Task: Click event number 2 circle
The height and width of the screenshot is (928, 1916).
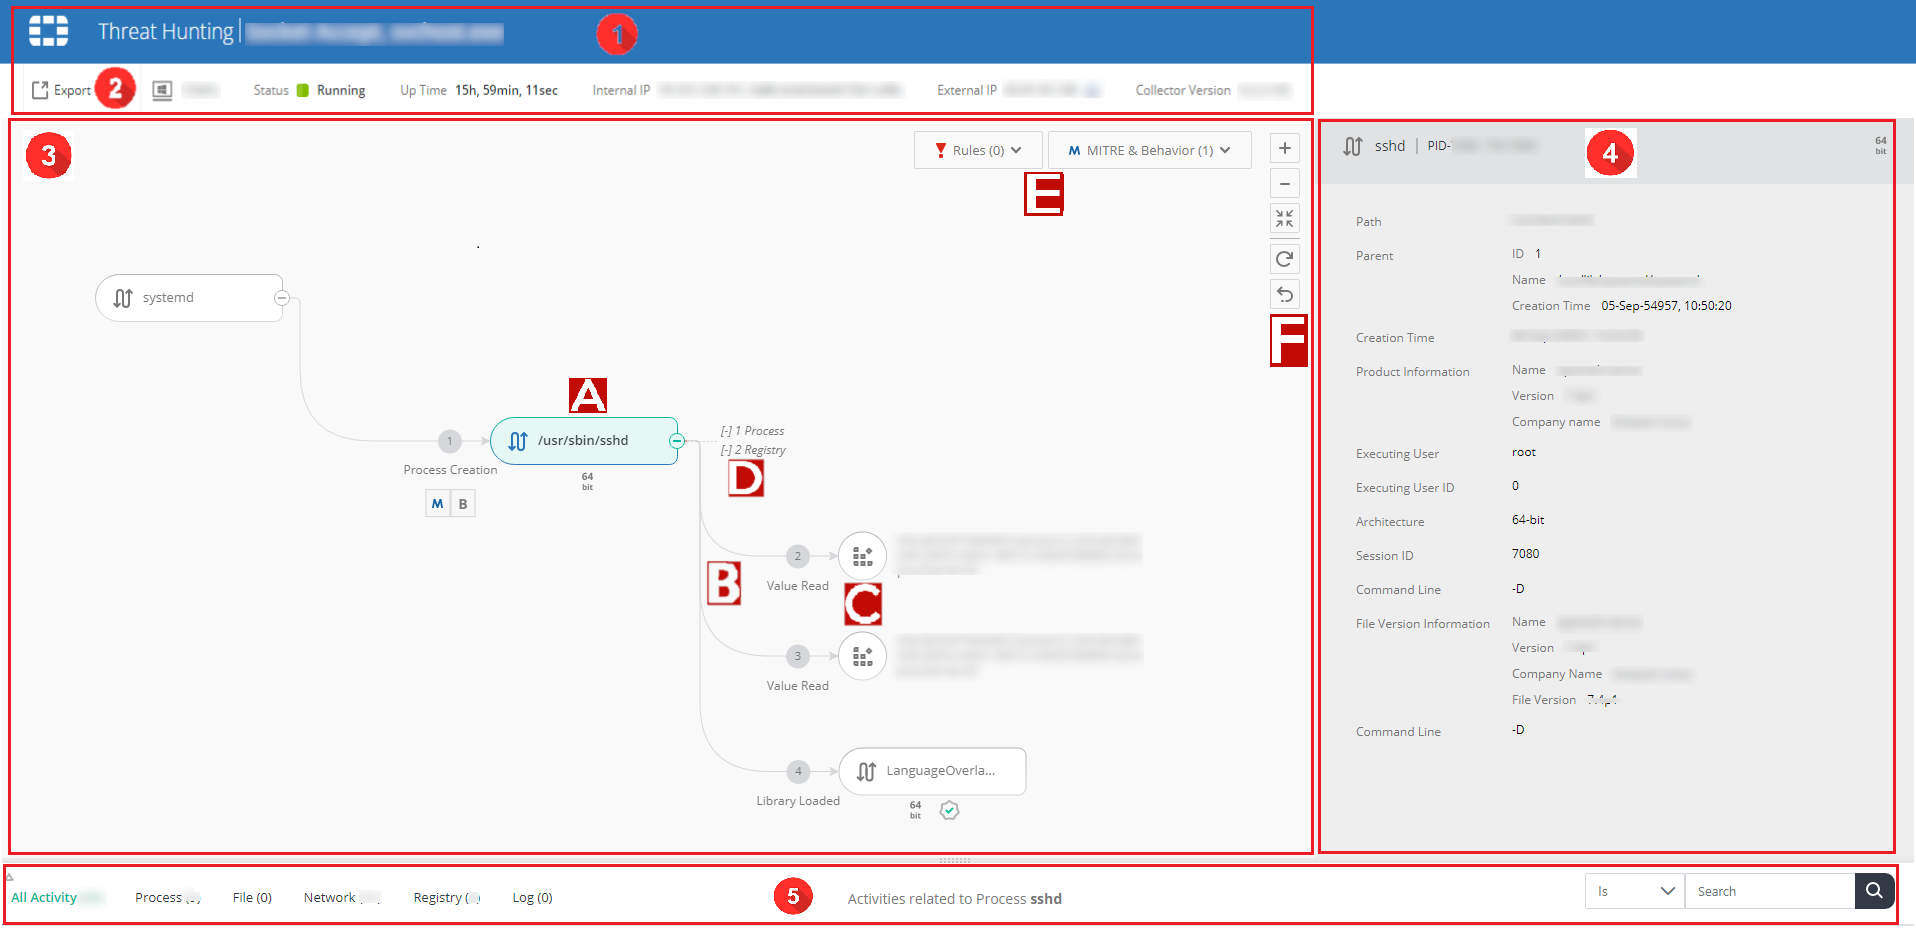Action: (797, 556)
